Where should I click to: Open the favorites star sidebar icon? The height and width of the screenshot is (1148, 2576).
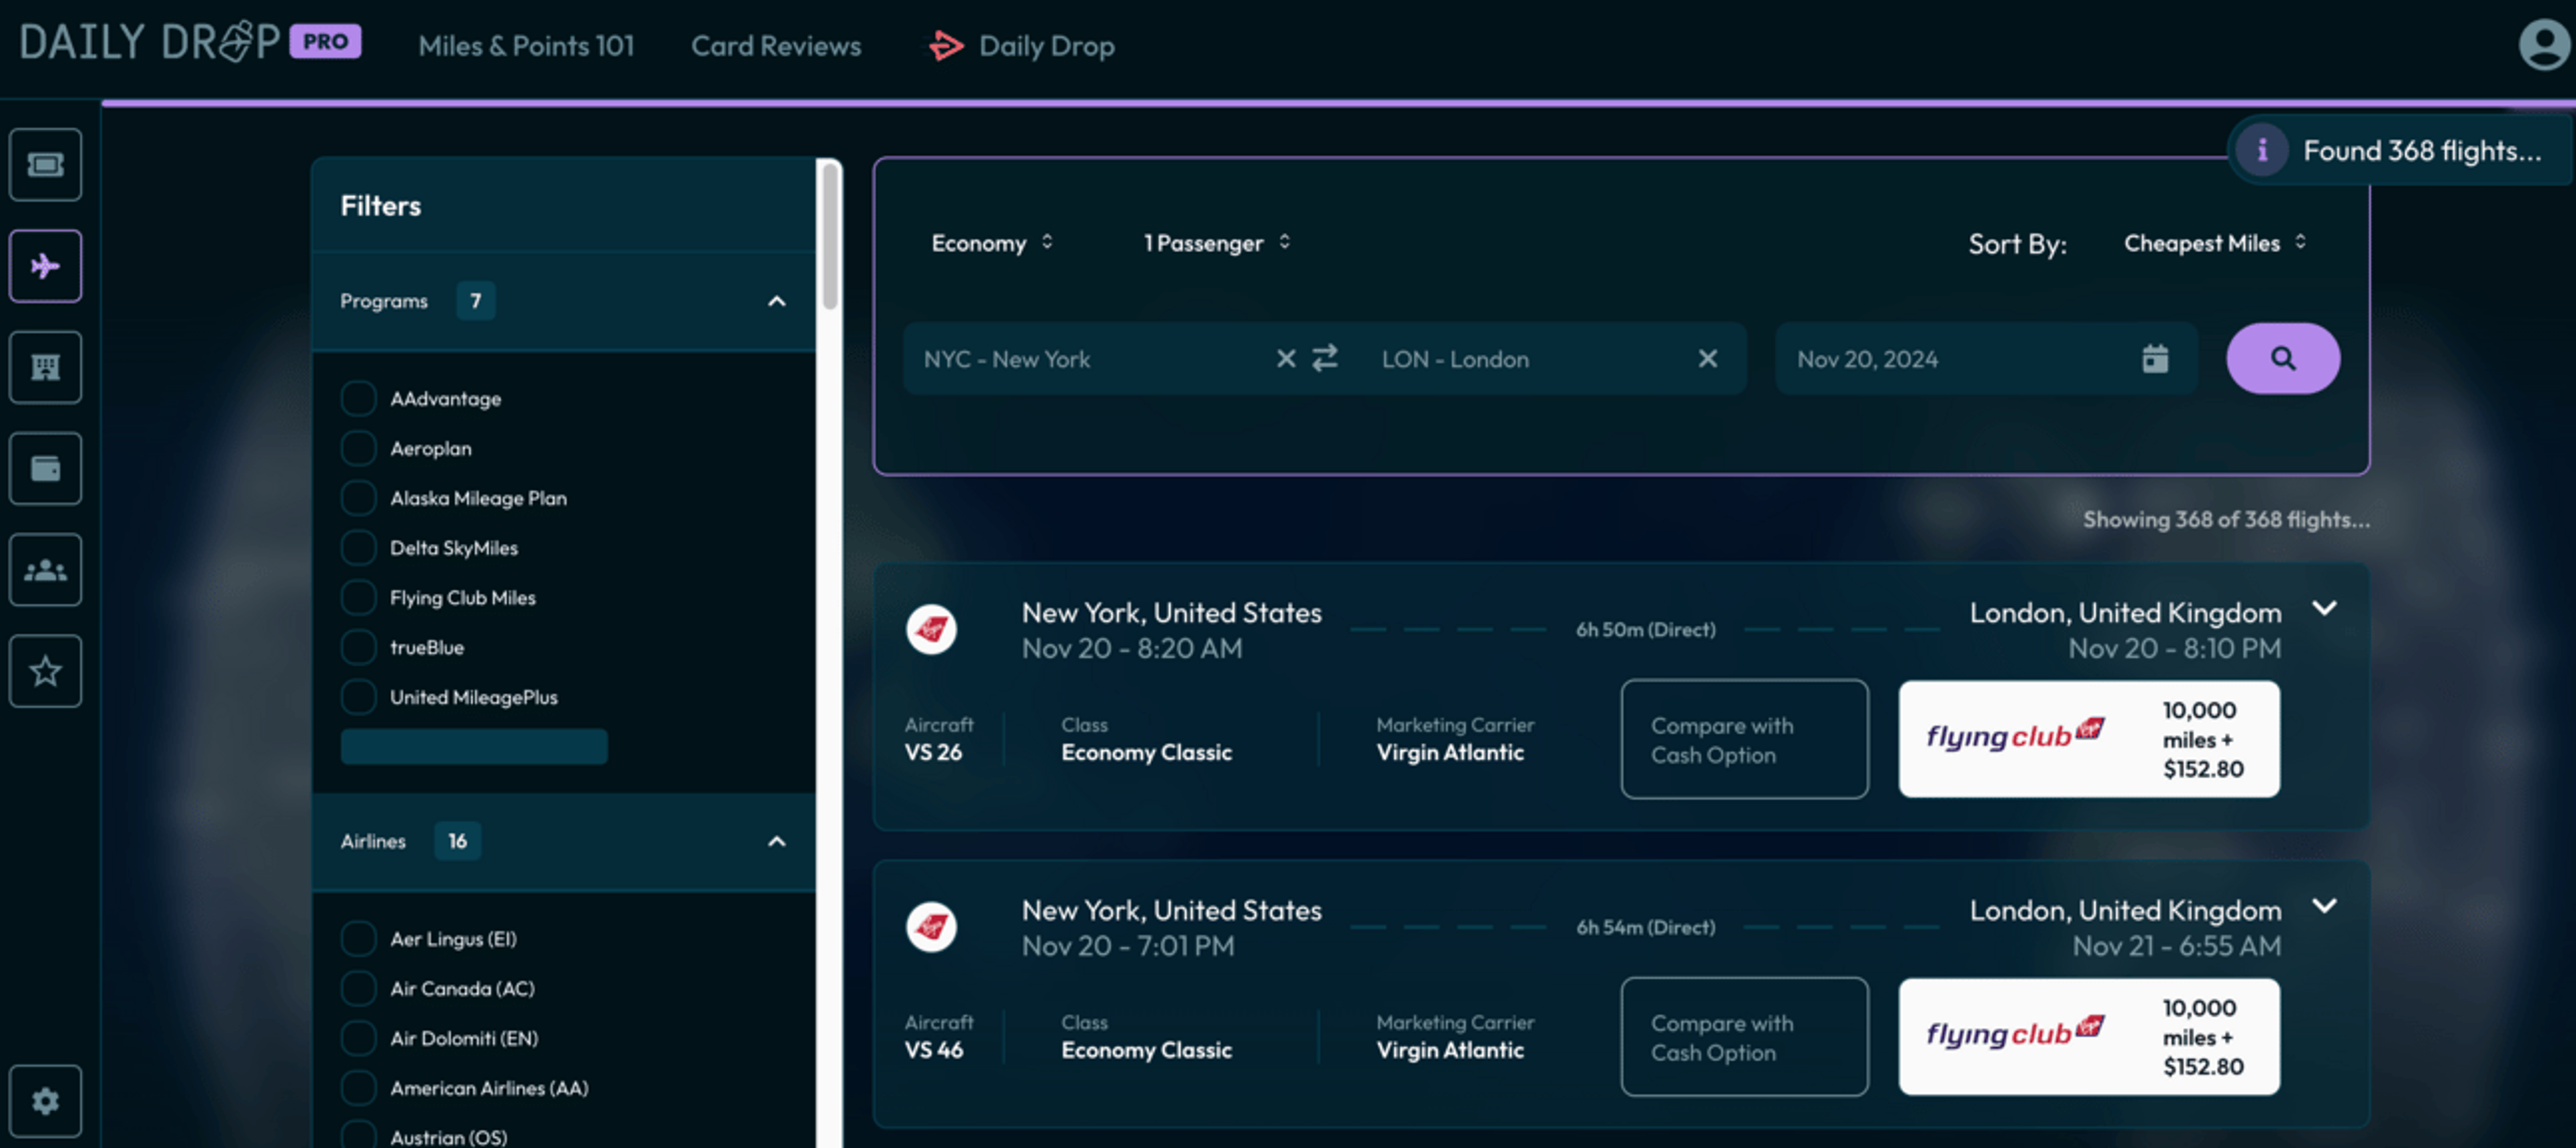[x=45, y=671]
